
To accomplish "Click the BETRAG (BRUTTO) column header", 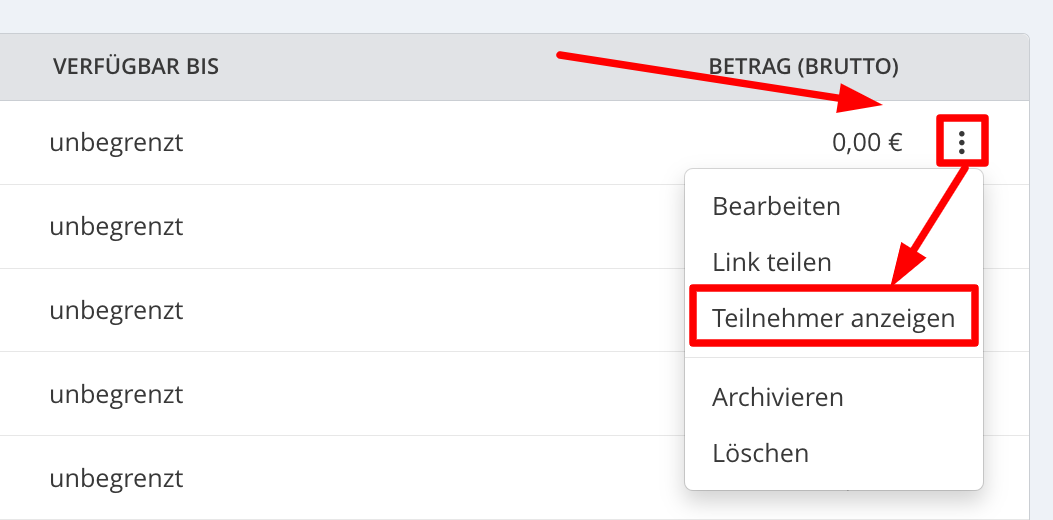I will click(x=804, y=67).
